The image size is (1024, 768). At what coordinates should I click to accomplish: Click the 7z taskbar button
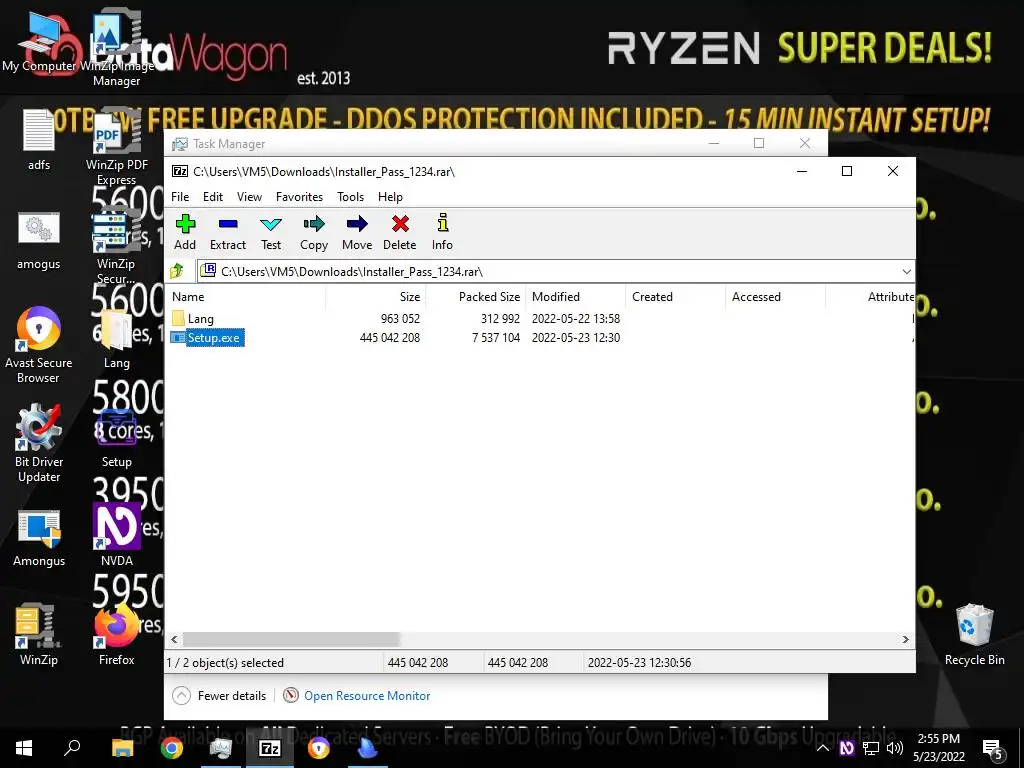click(x=270, y=748)
